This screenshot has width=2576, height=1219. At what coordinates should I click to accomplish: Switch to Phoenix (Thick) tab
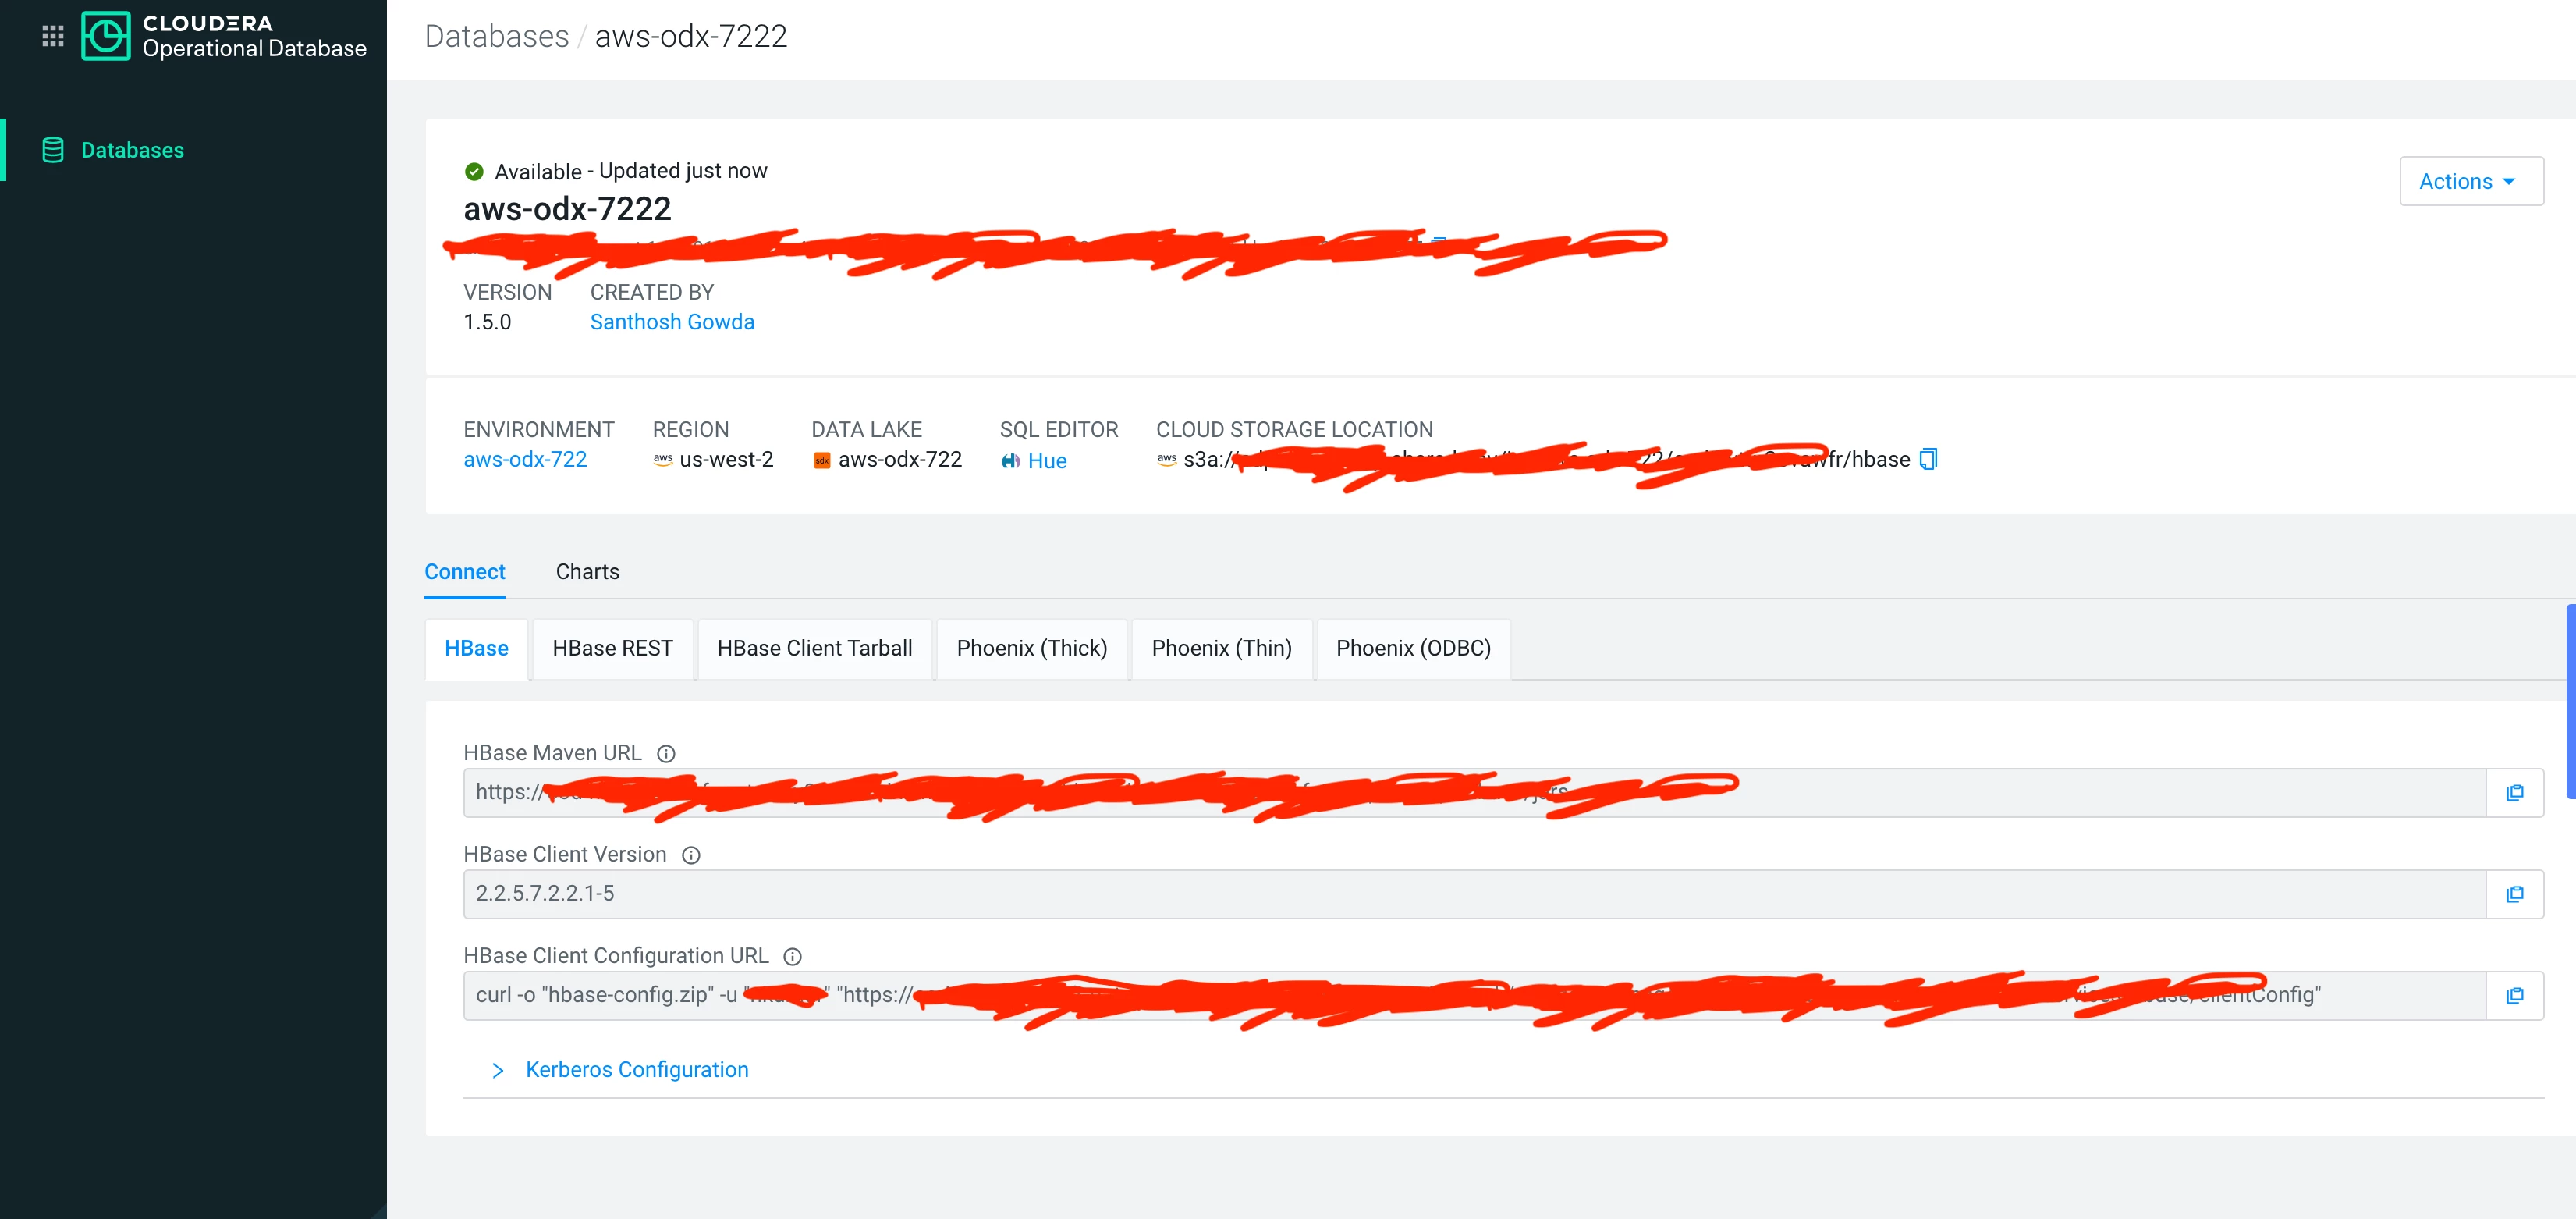point(1031,648)
